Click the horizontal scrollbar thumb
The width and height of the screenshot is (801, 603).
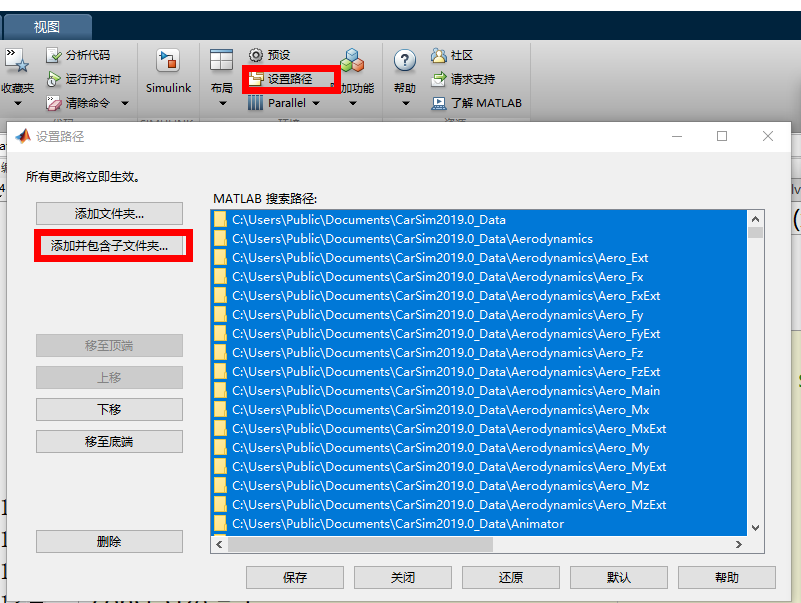[360, 545]
